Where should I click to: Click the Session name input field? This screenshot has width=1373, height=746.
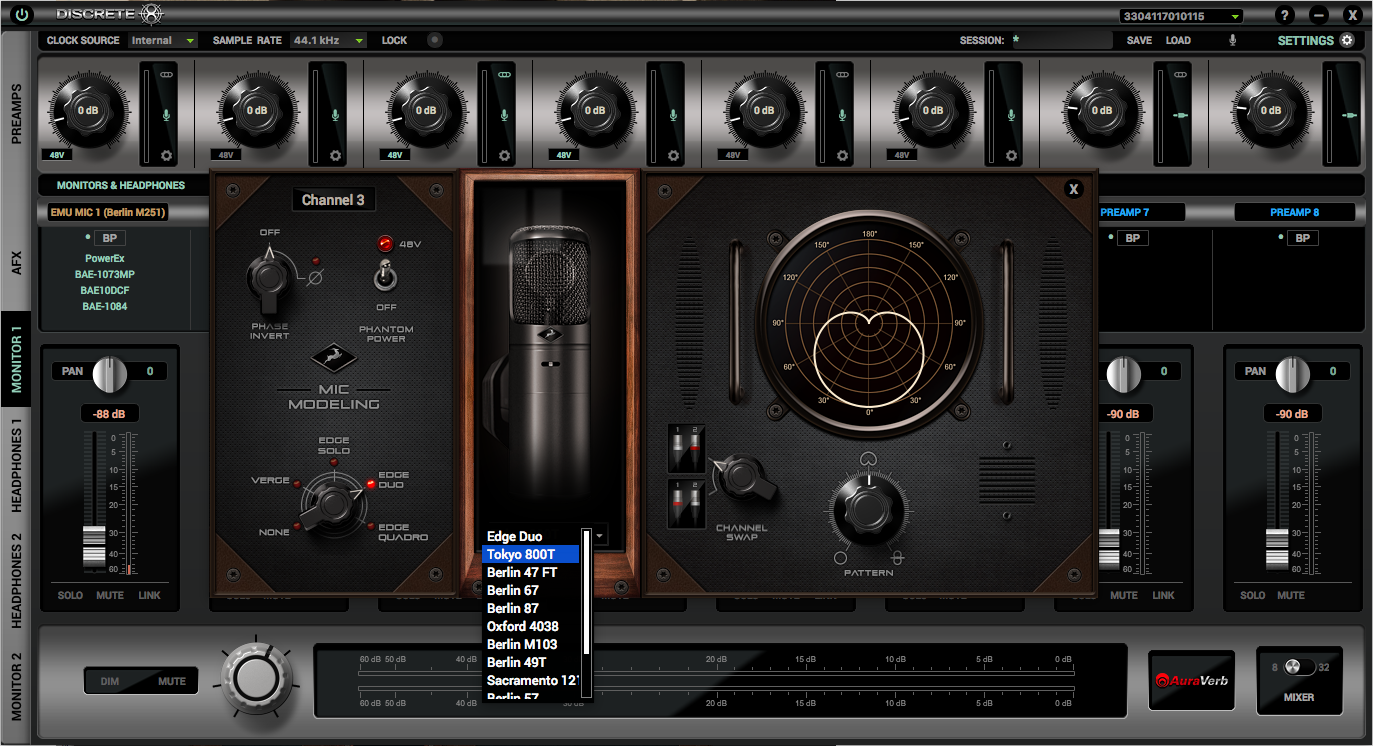tap(1061, 40)
